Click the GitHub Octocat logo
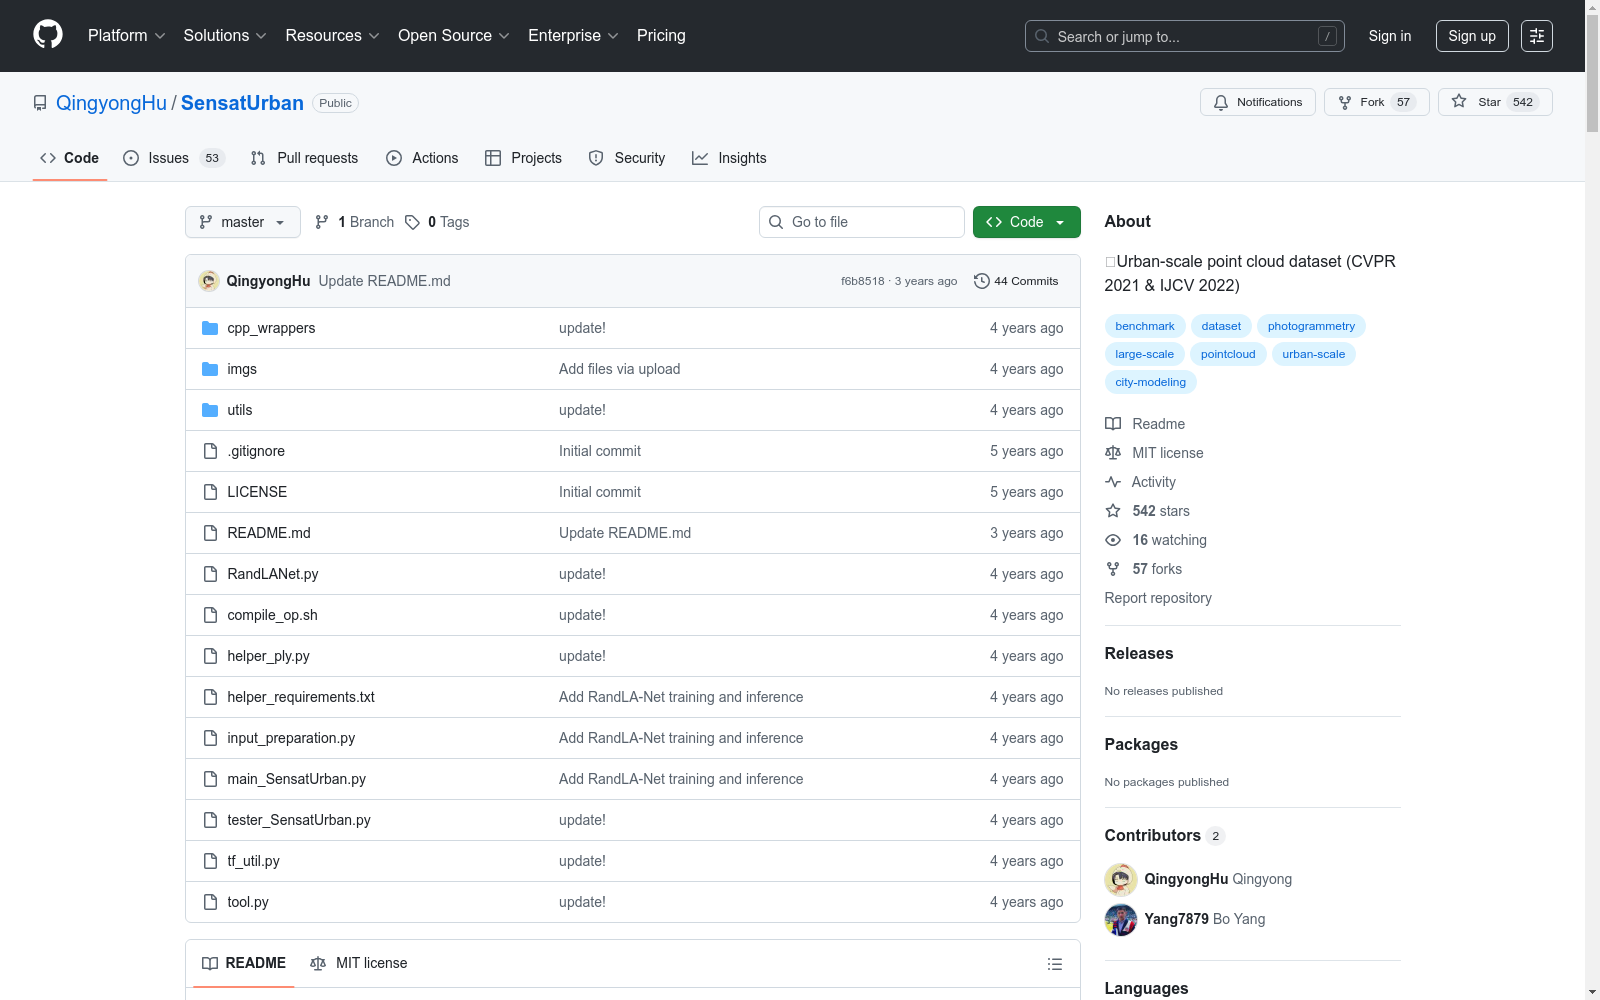1600x1000 pixels. (x=48, y=35)
